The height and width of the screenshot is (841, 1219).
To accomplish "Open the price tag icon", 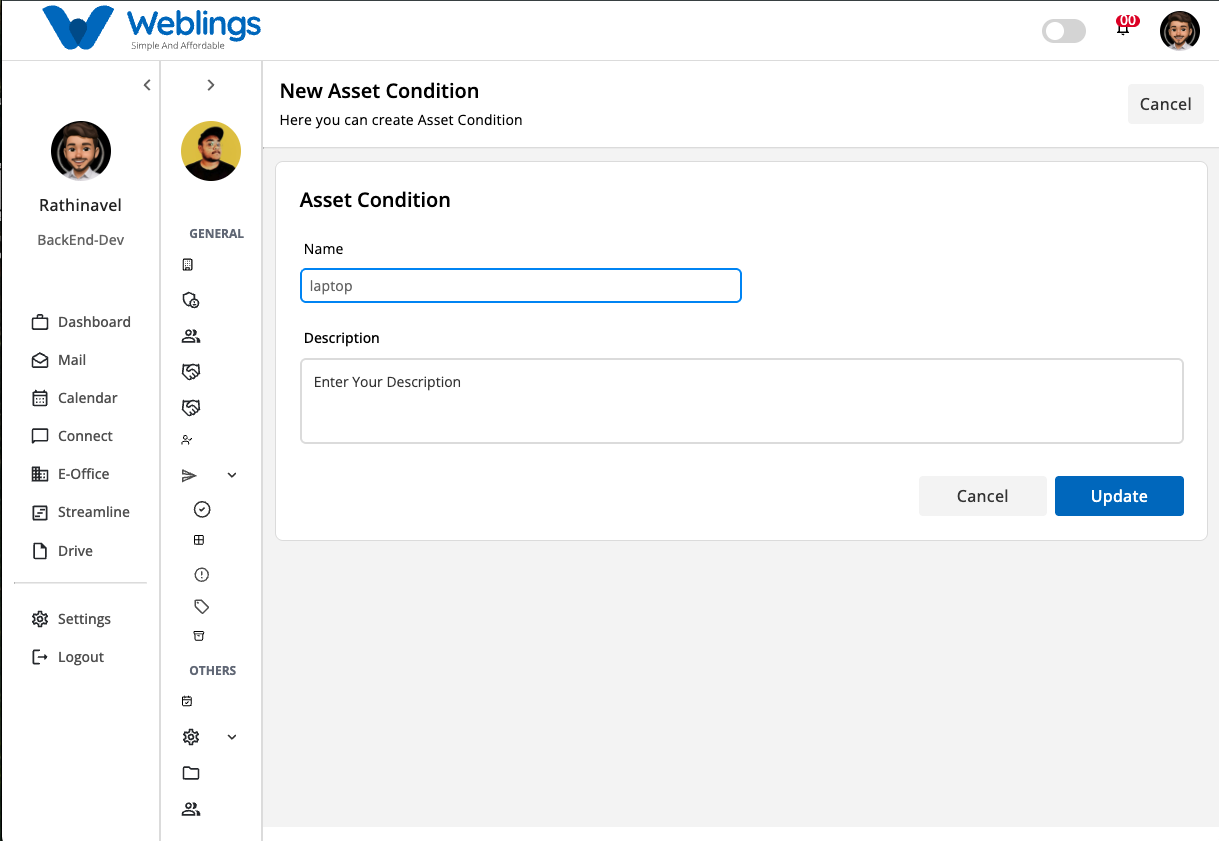I will tap(202, 606).
